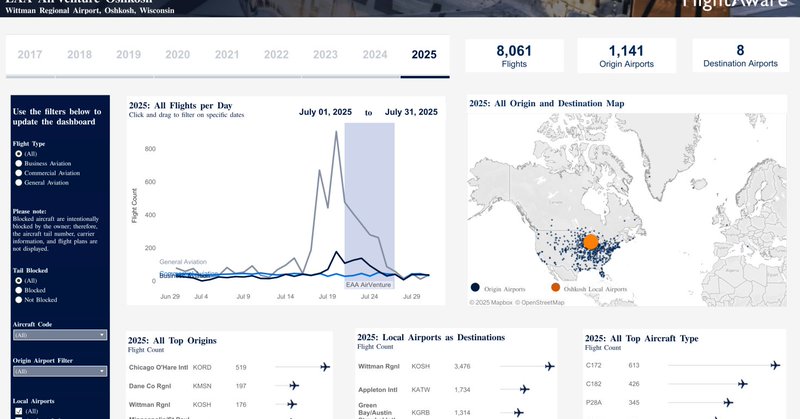Select the Flight Type (All) radio button

tap(18, 154)
